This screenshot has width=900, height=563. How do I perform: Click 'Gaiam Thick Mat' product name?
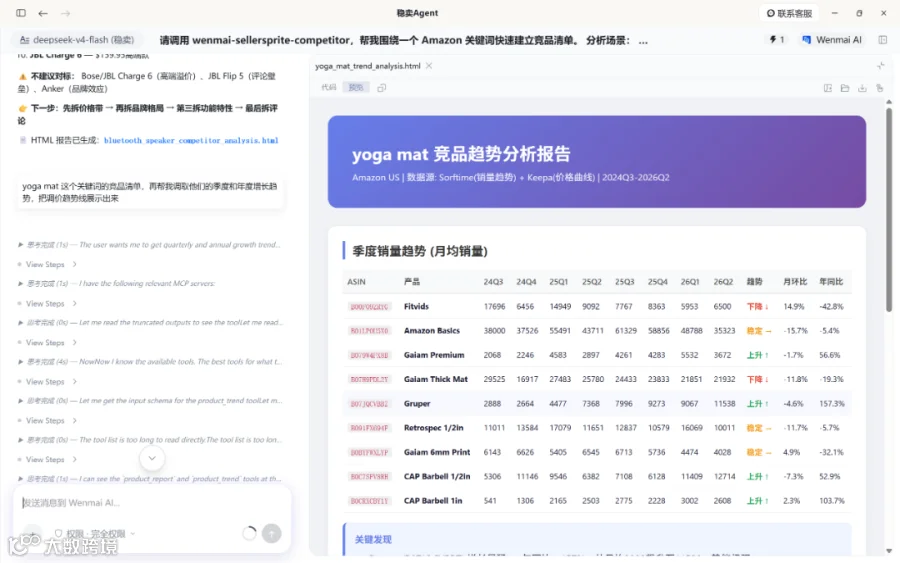coord(436,379)
